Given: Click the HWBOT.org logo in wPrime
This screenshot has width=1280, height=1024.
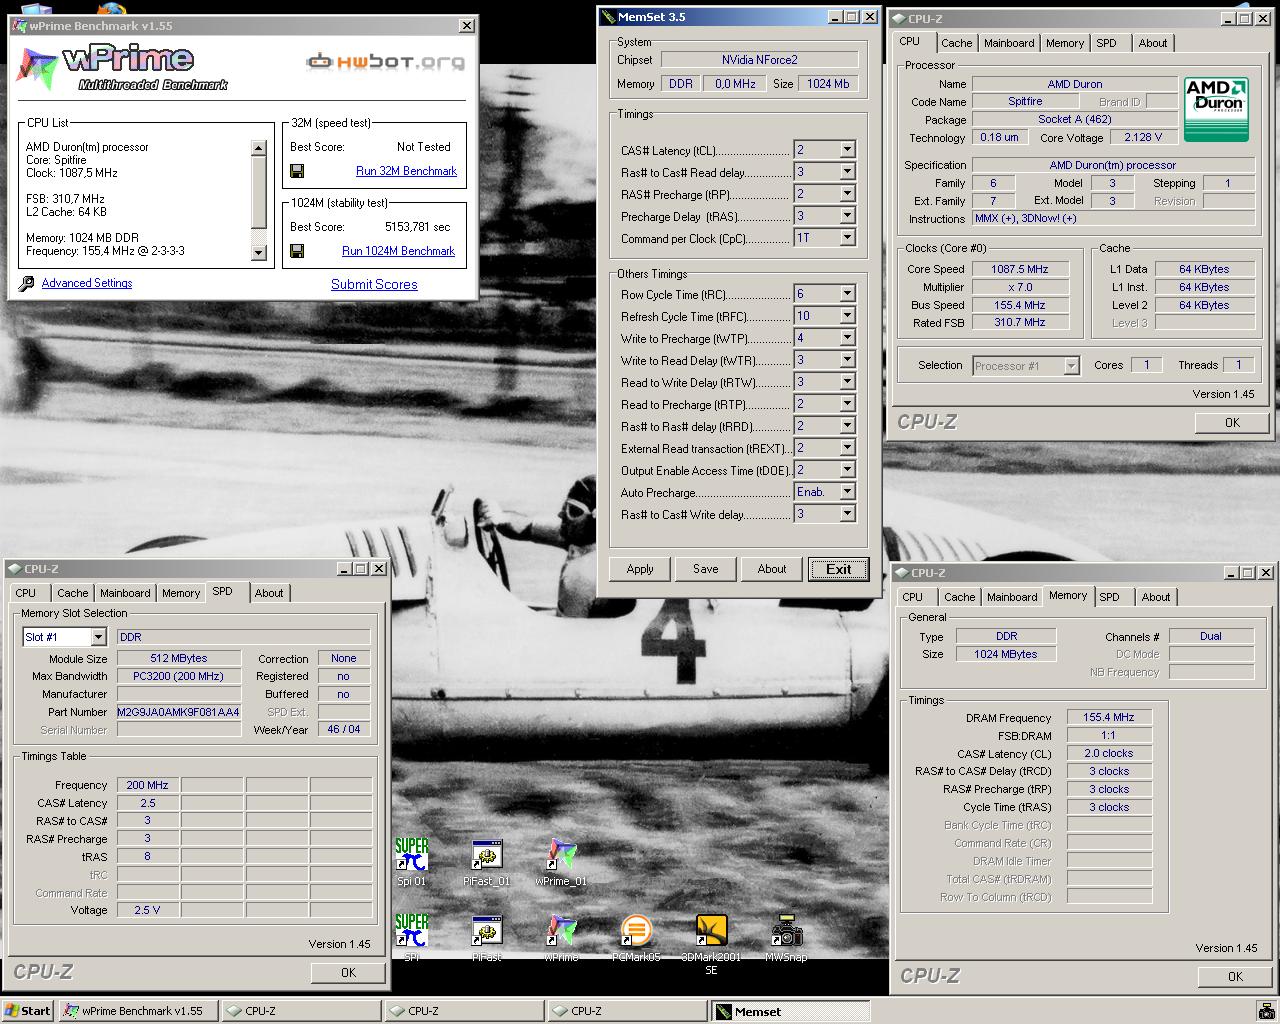Looking at the screenshot, I should (385, 62).
